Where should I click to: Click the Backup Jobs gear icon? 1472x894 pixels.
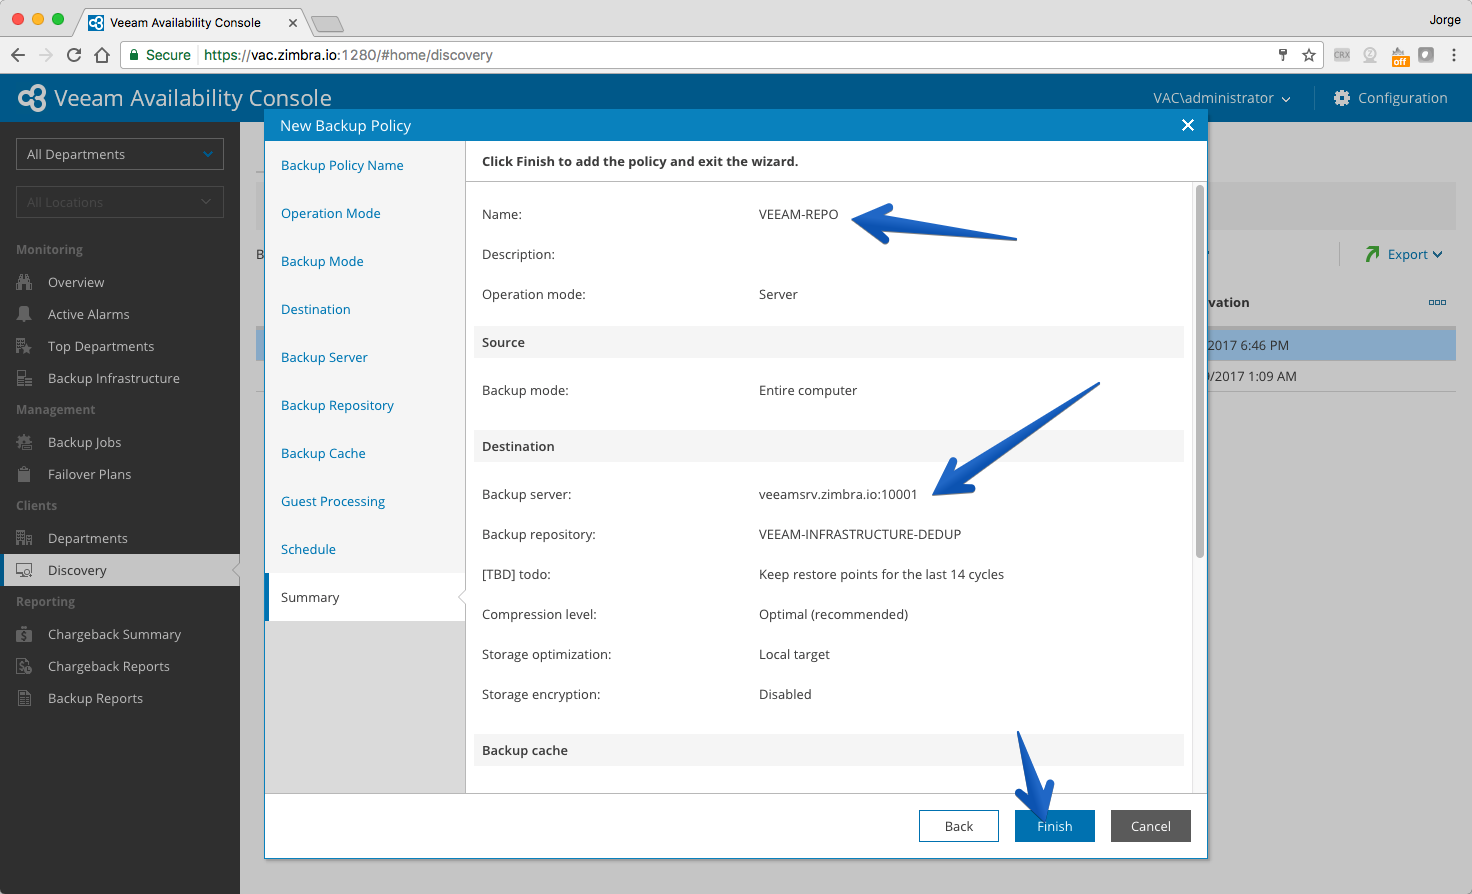[24, 442]
